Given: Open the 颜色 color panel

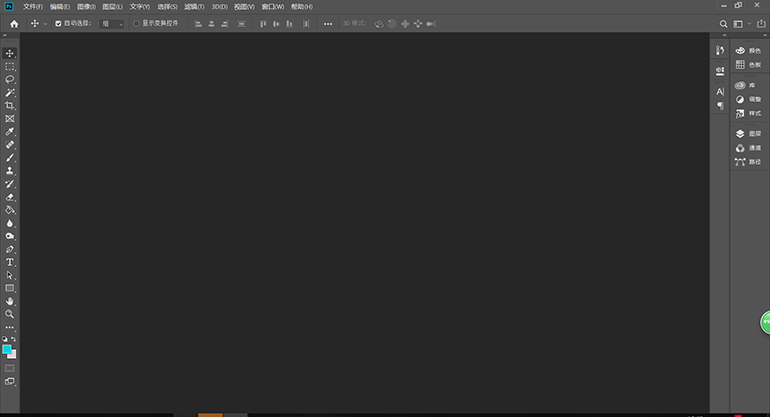Looking at the screenshot, I should tap(748, 51).
